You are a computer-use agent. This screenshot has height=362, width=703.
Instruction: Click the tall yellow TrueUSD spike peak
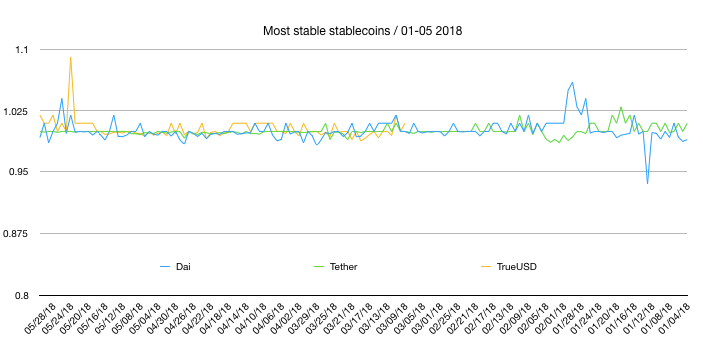pyautogui.click(x=70, y=58)
